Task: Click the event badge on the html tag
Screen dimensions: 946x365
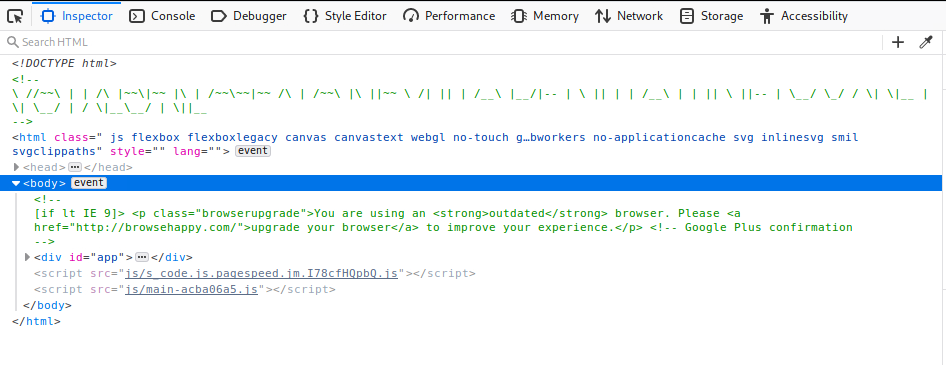Action: coord(253,151)
